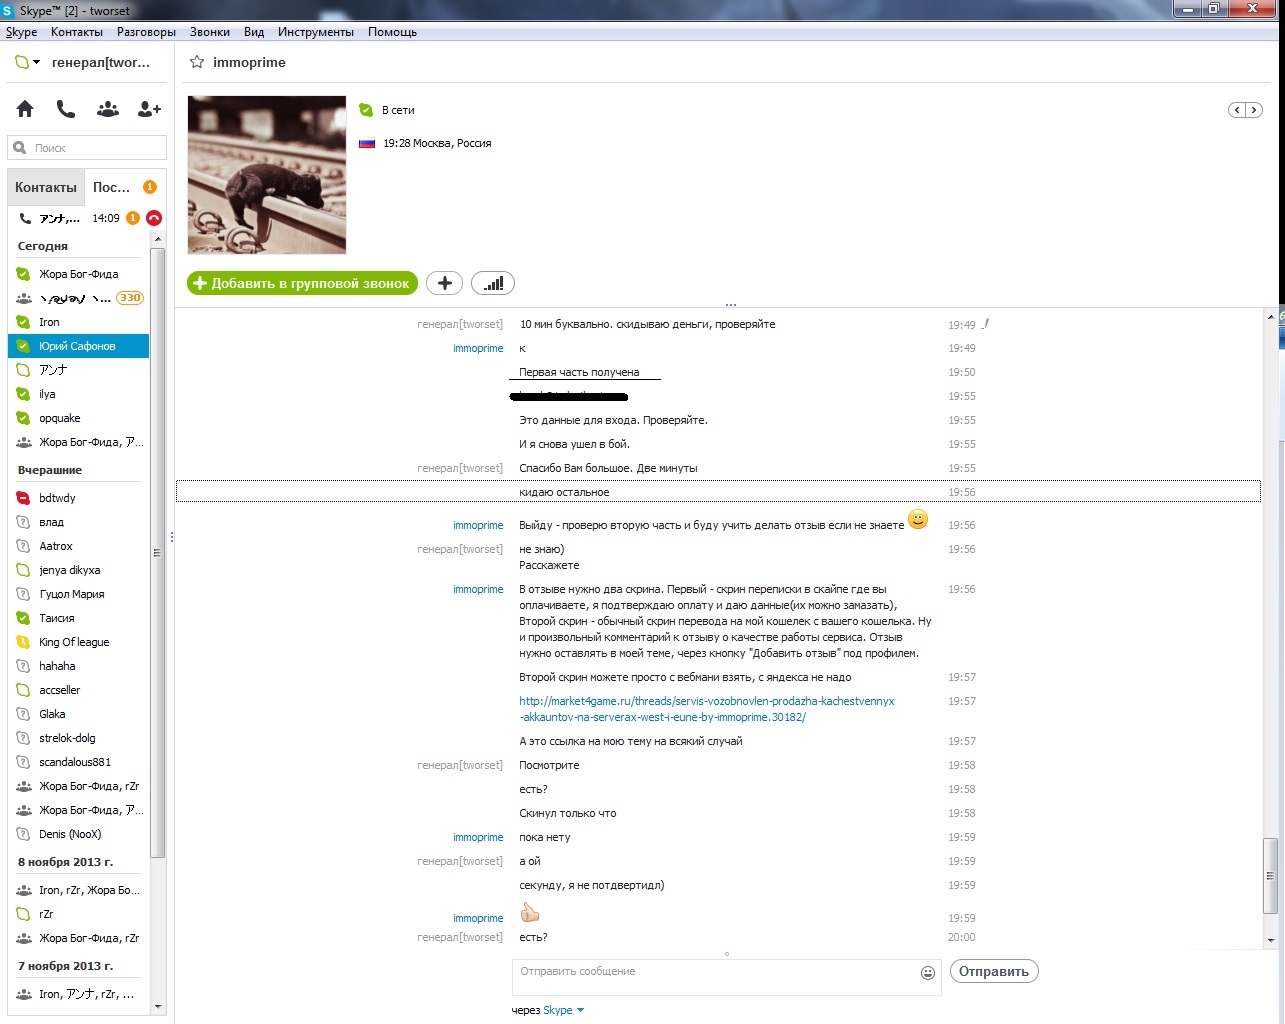Click into the Поиск search field
This screenshot has height=1024, width=1285.
tap(87, 148)
